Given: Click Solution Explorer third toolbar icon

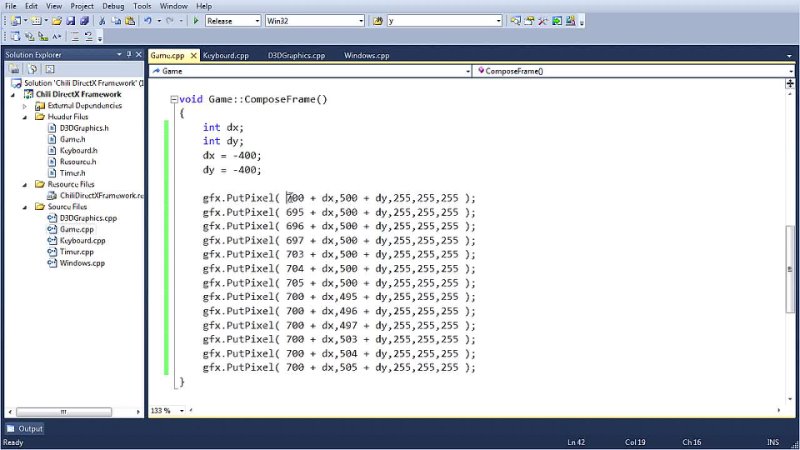Looking at the screenshot, I should pyautogui.click(x=49, y=69).
